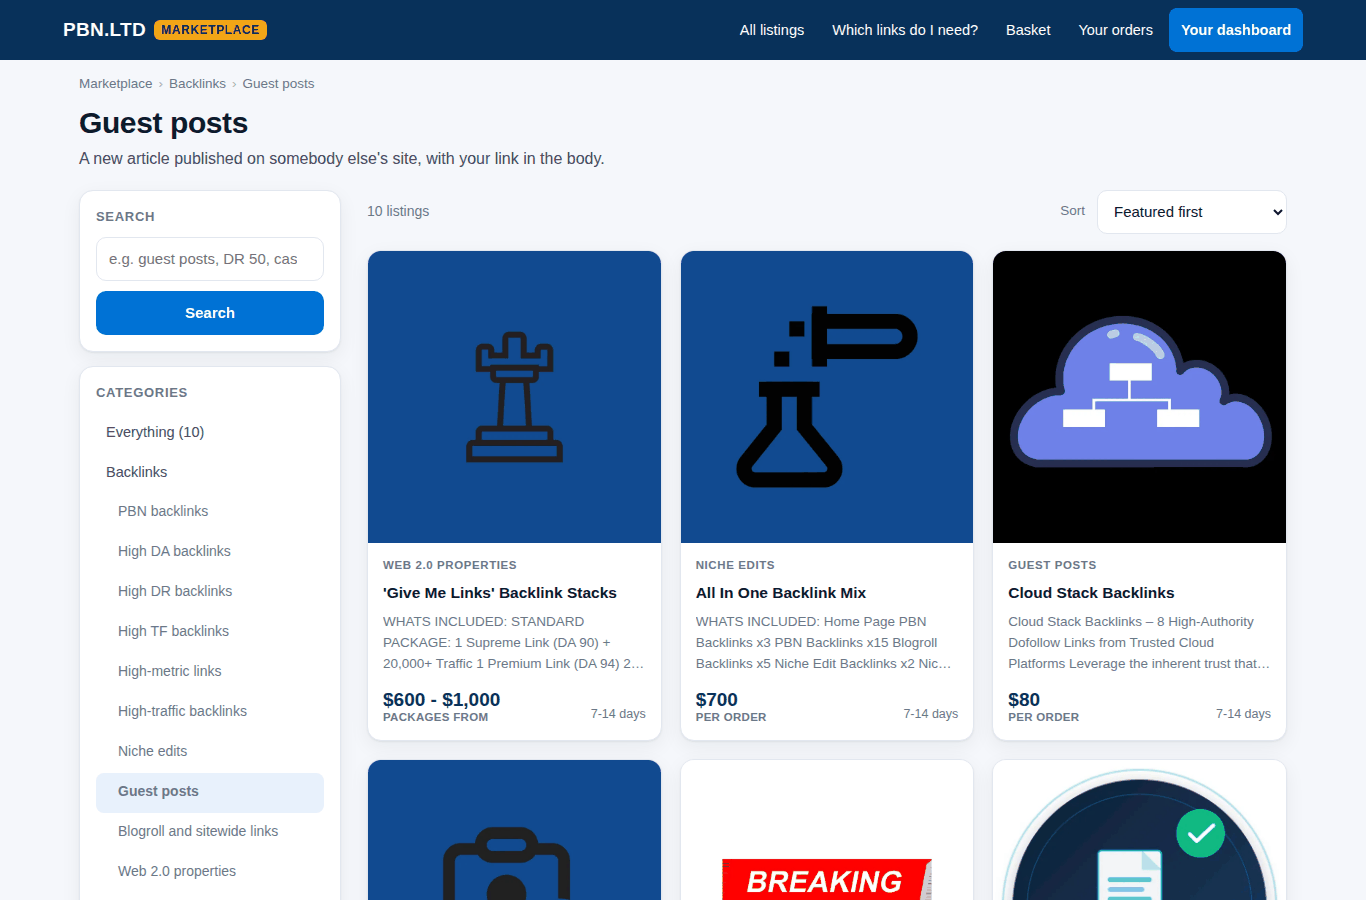Open Web 2.0 properties category
The image size is (1366, 900).
coord(210,871)
